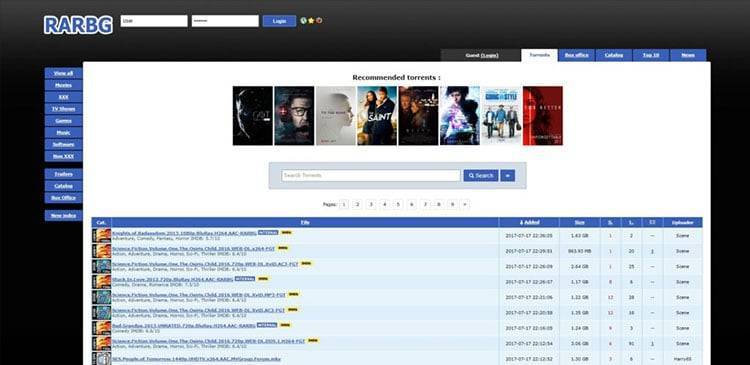This screenshot has width=750, height=365.
Task: Open category icon of Knights of Badassdom row
Action: [101, 235]
